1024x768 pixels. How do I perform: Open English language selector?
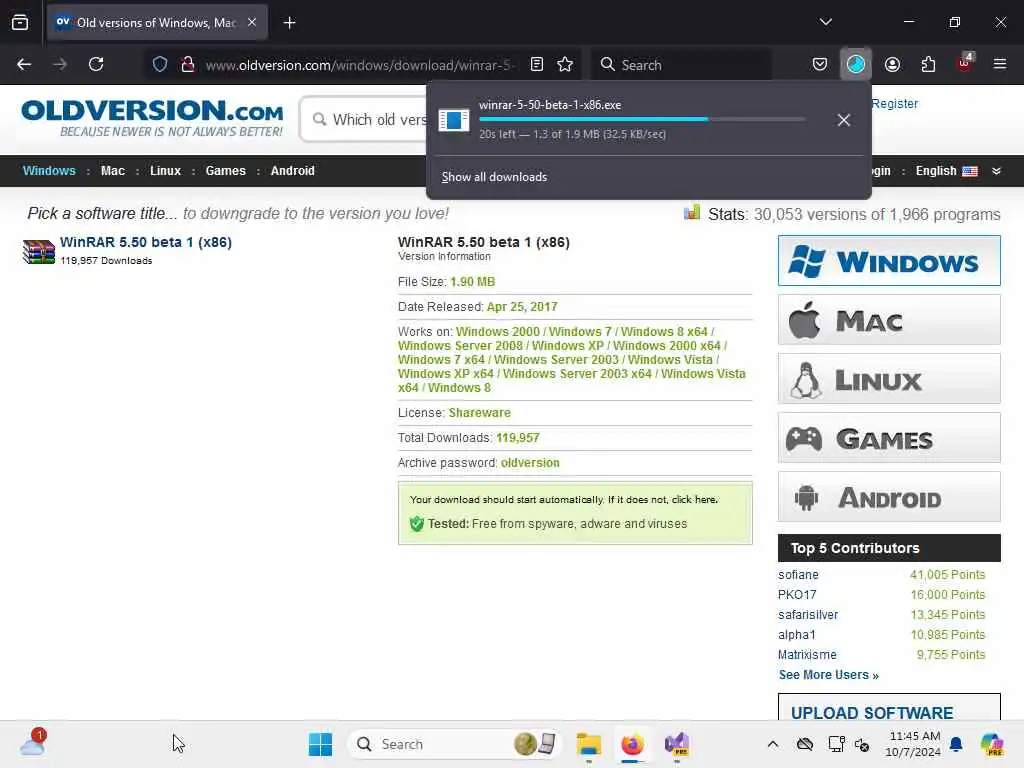pos(946,170)
